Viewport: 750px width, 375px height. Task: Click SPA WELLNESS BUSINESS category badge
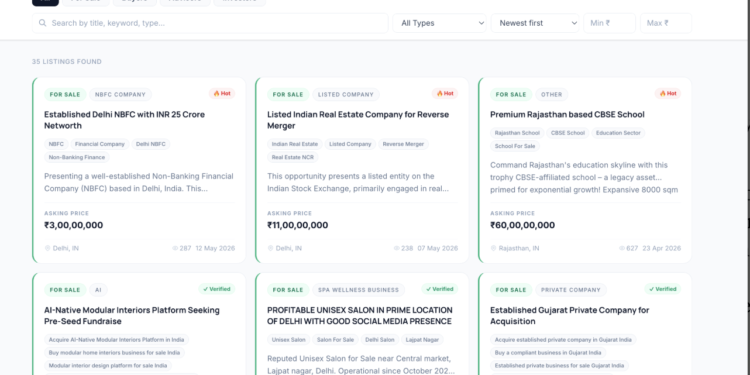[358, 290]
